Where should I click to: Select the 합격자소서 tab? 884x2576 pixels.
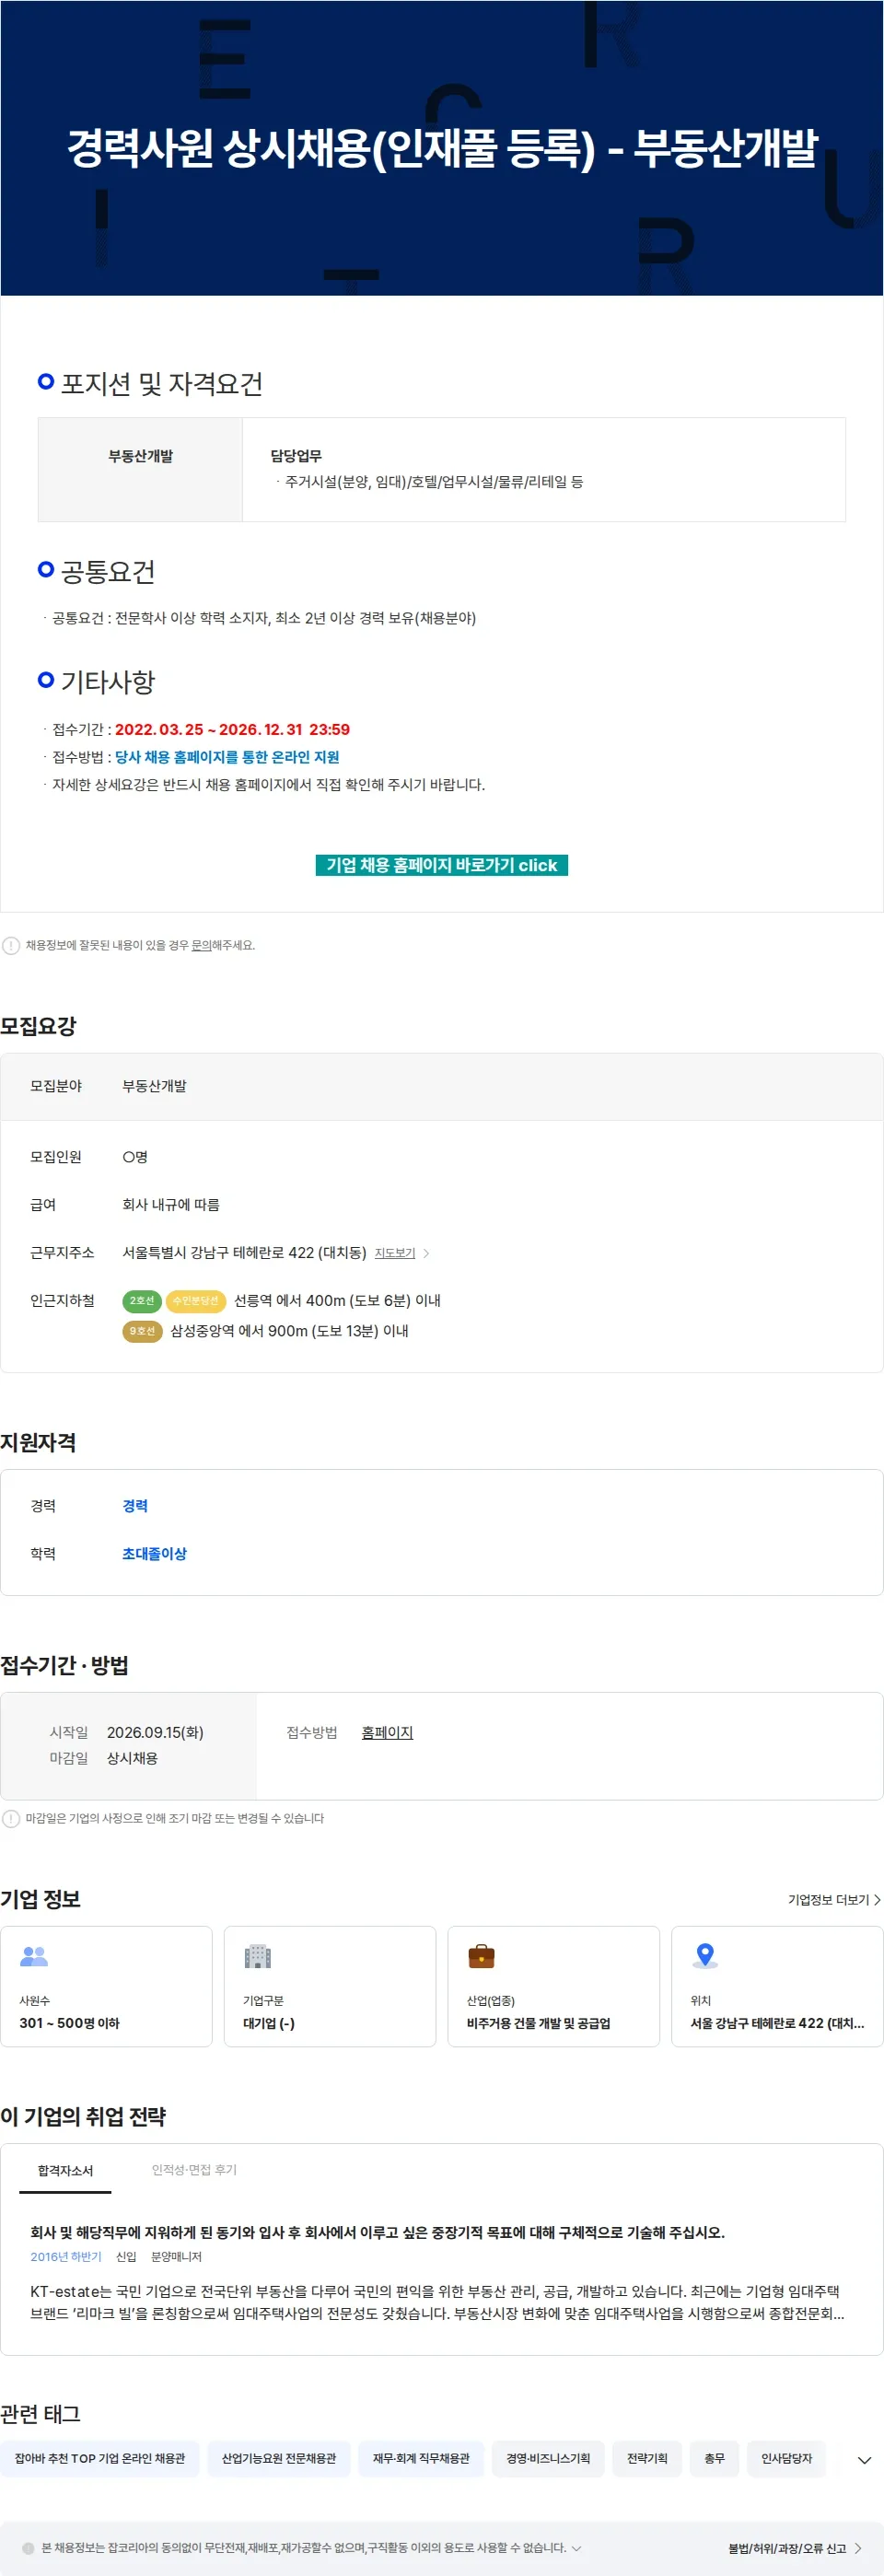click(x=65, y=2170)
